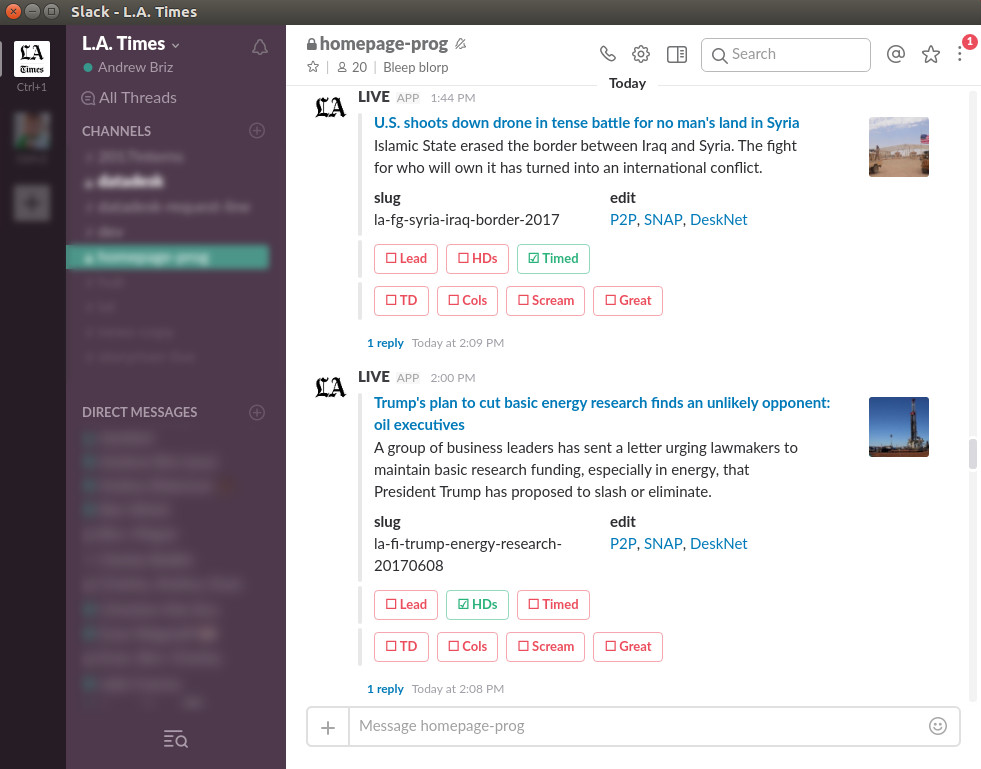Viewport: 981px width, 769px height.
Task: Click the la-fg-syria-iraq-border-2017 slug text
Action: [467, 220]
